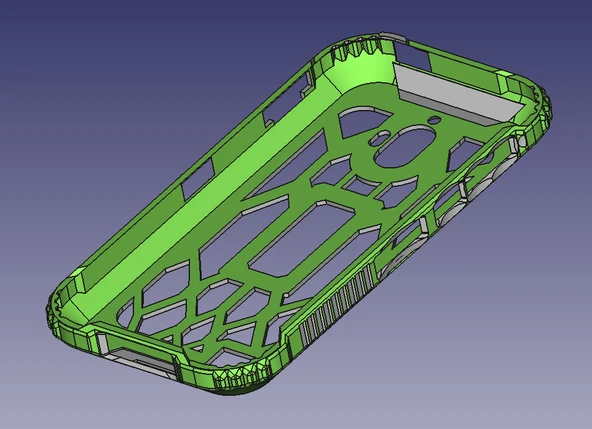Viewport: 592px width, 429px height.
Task: Select the gray rectangular insert at case top
Action: [x=458, y=94]
